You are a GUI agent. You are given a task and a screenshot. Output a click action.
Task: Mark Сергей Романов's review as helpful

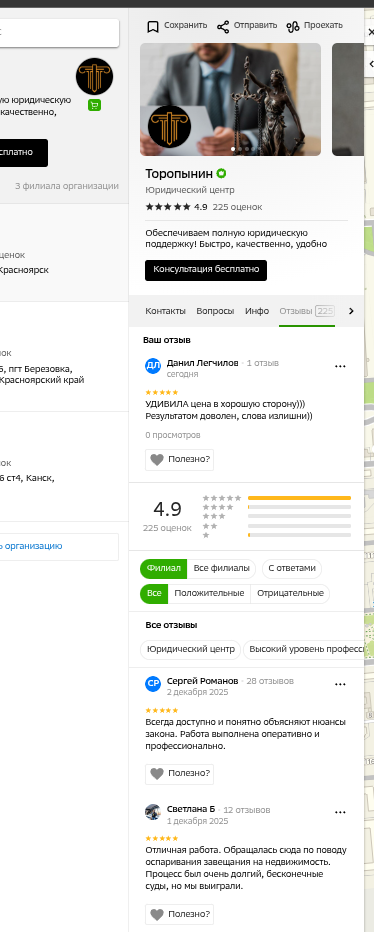point(180,774)
